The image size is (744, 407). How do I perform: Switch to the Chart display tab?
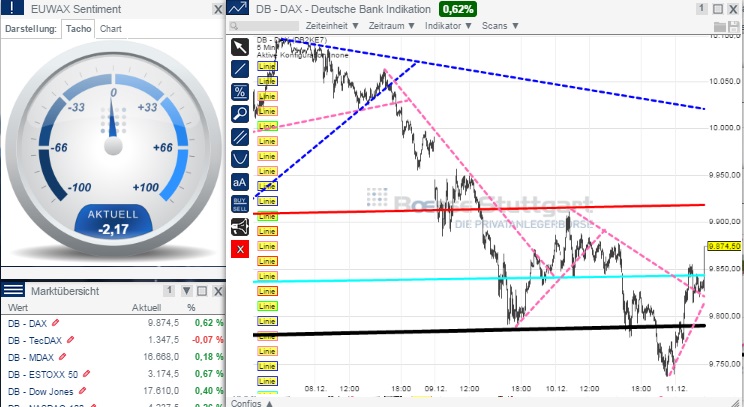tap(111, 28)
